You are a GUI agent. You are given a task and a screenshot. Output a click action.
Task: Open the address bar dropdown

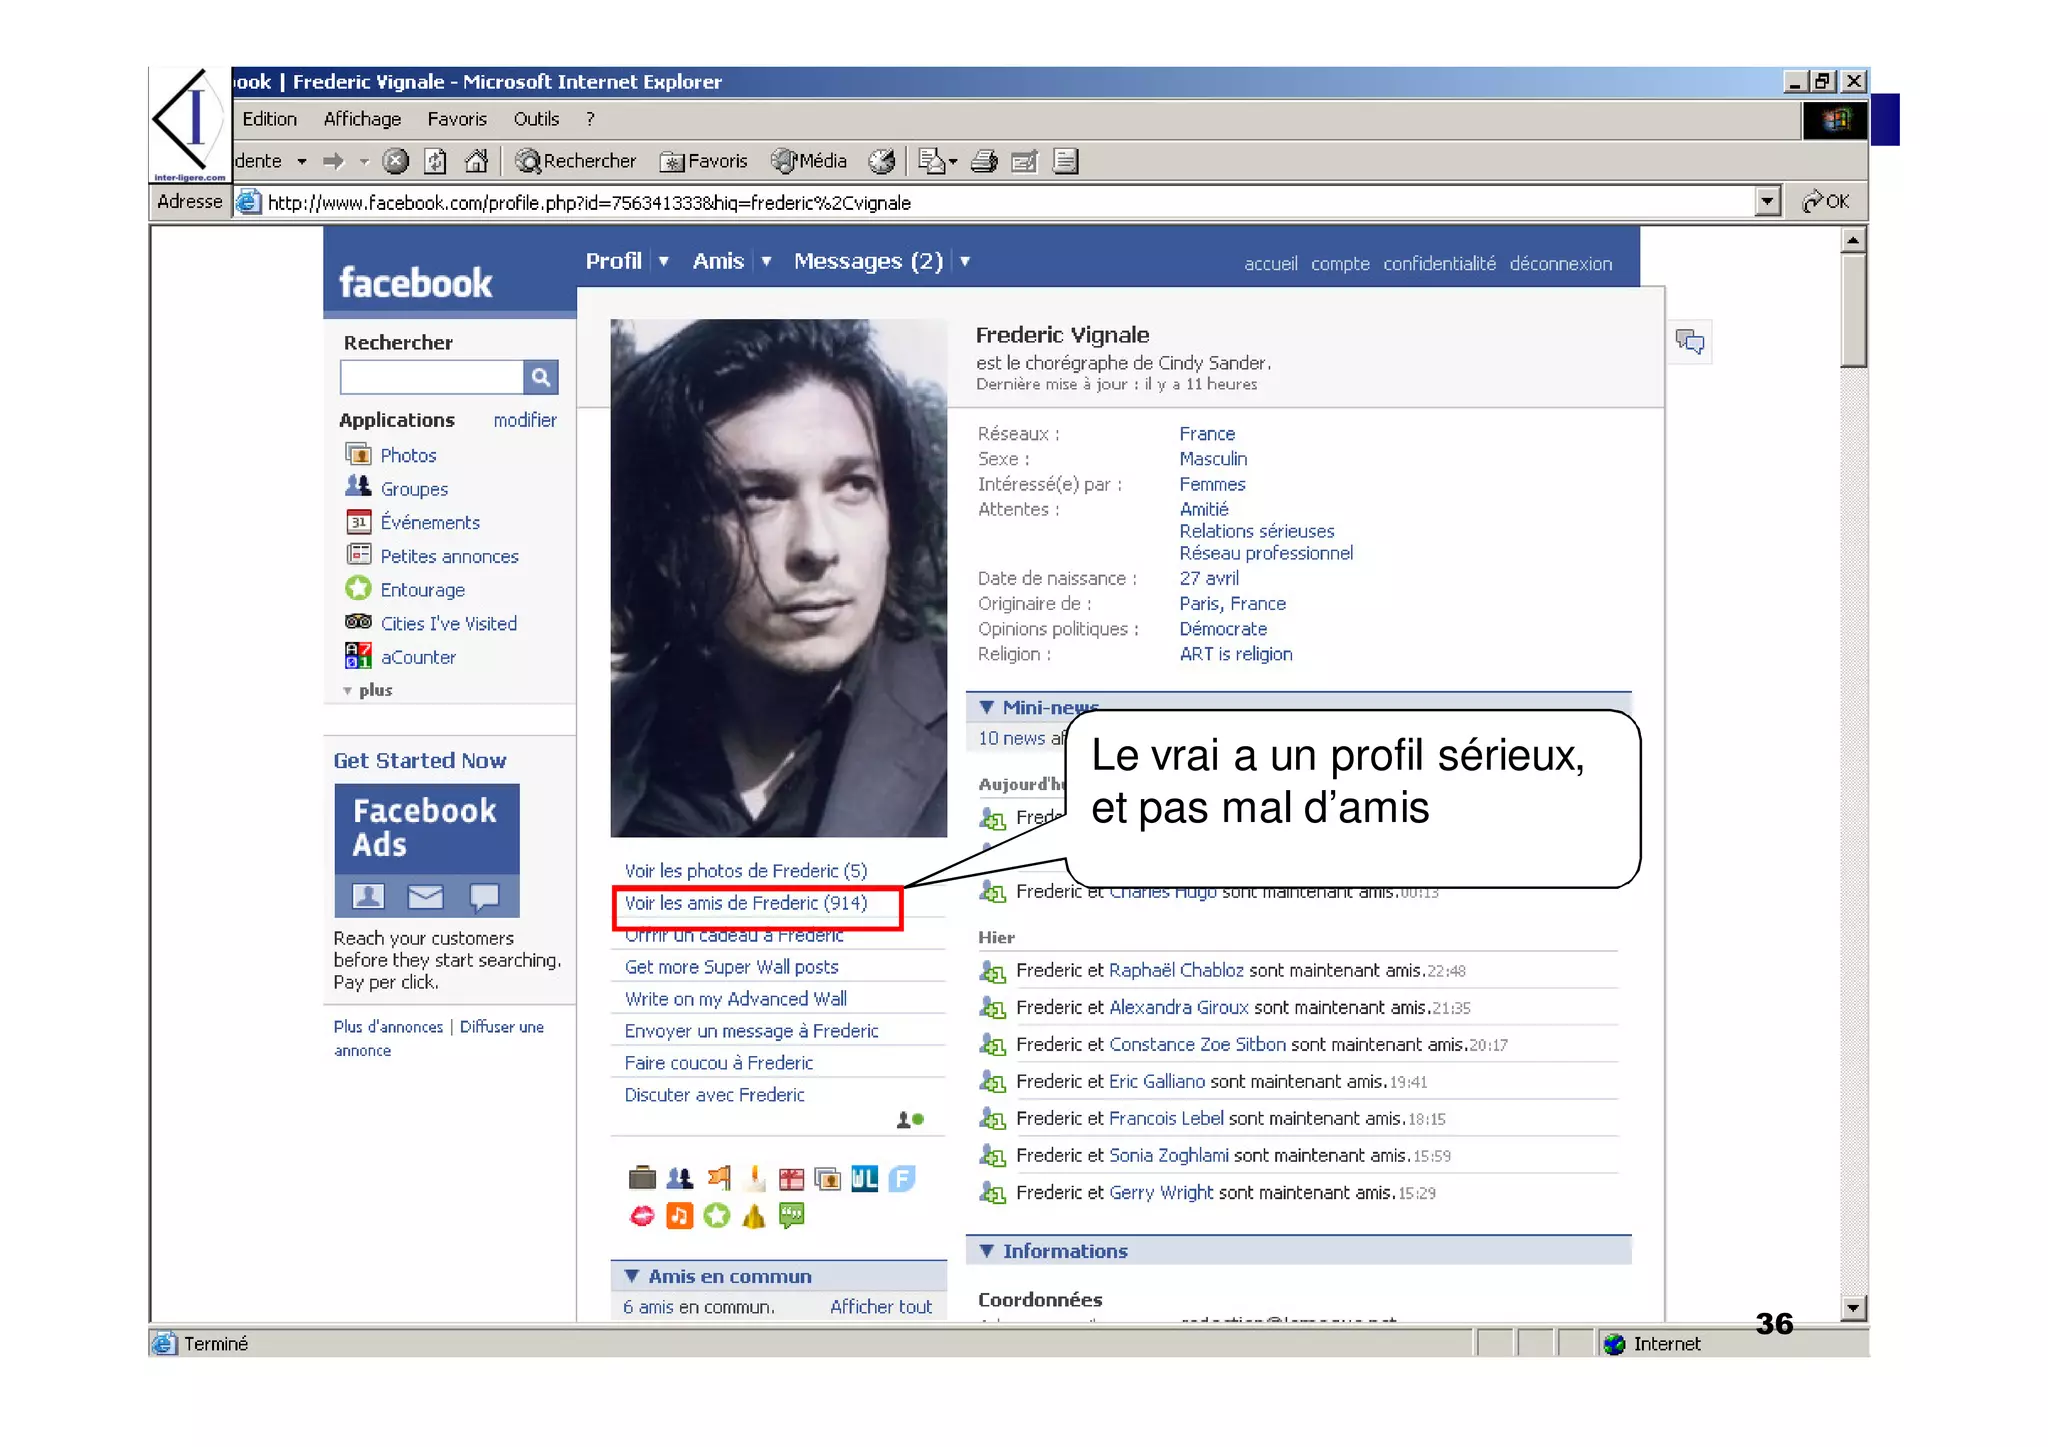click(x=1767, y=201)
